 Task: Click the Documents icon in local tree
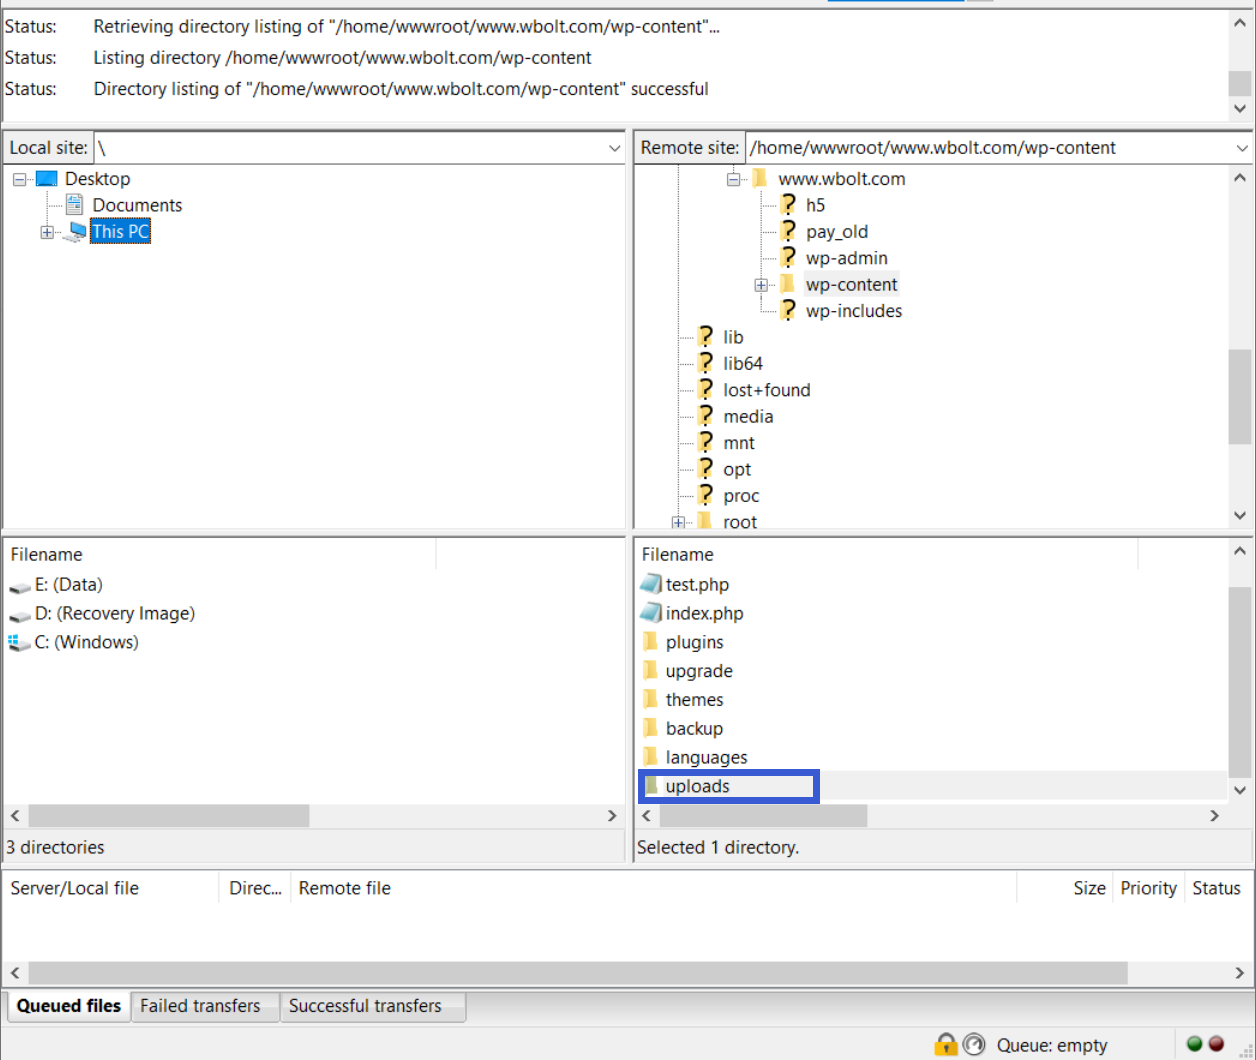(x=74, y=205)
